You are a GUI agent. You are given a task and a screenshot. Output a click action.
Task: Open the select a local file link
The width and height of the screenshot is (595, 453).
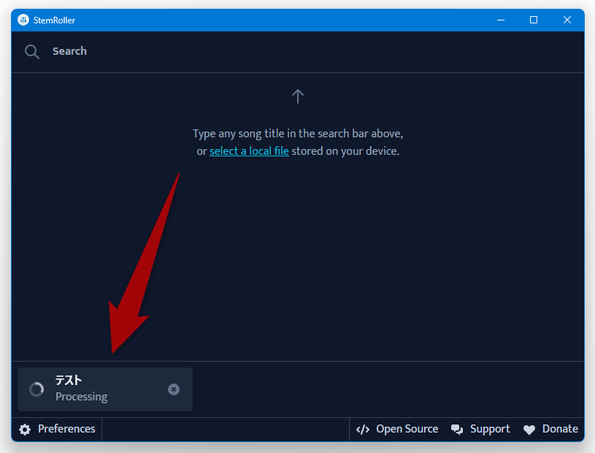249,151
